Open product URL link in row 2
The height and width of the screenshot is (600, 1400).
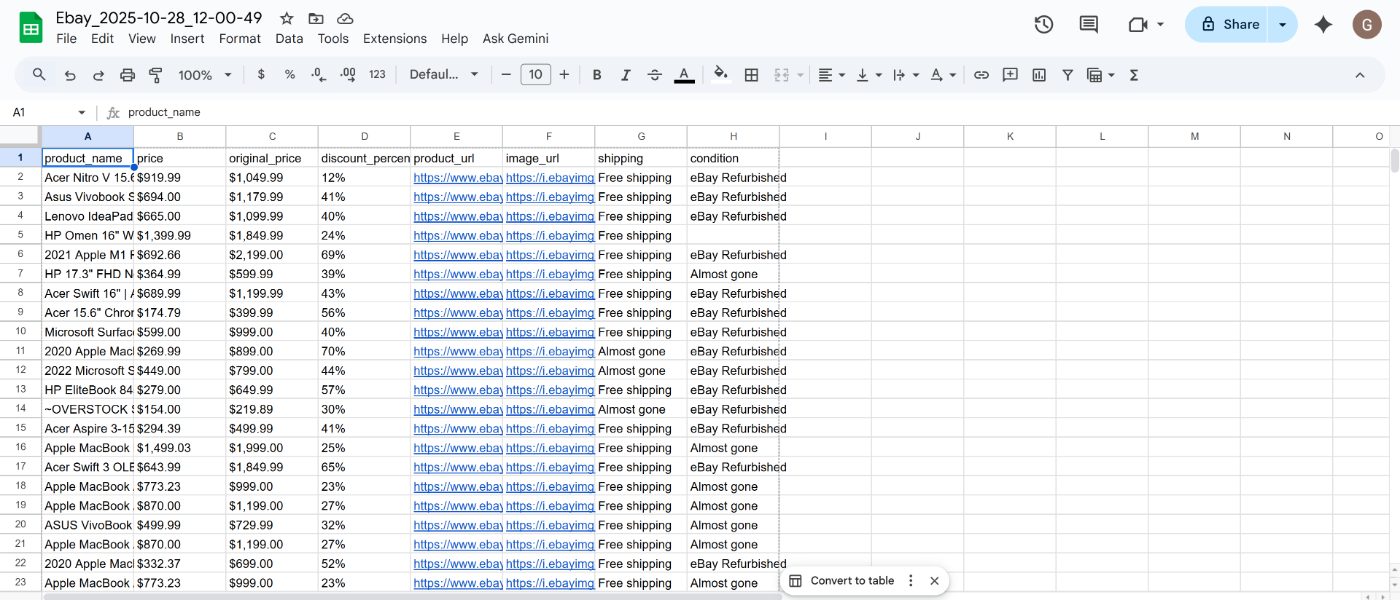click(457, 177)
